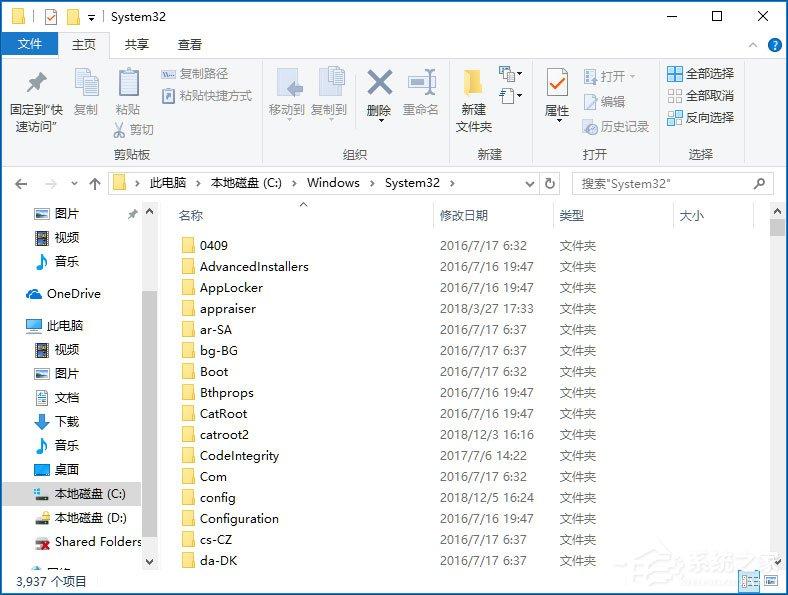Sort by 修改日期 column header
The height and width of the screenshot is (595, 788).
(x=493, y=216)
